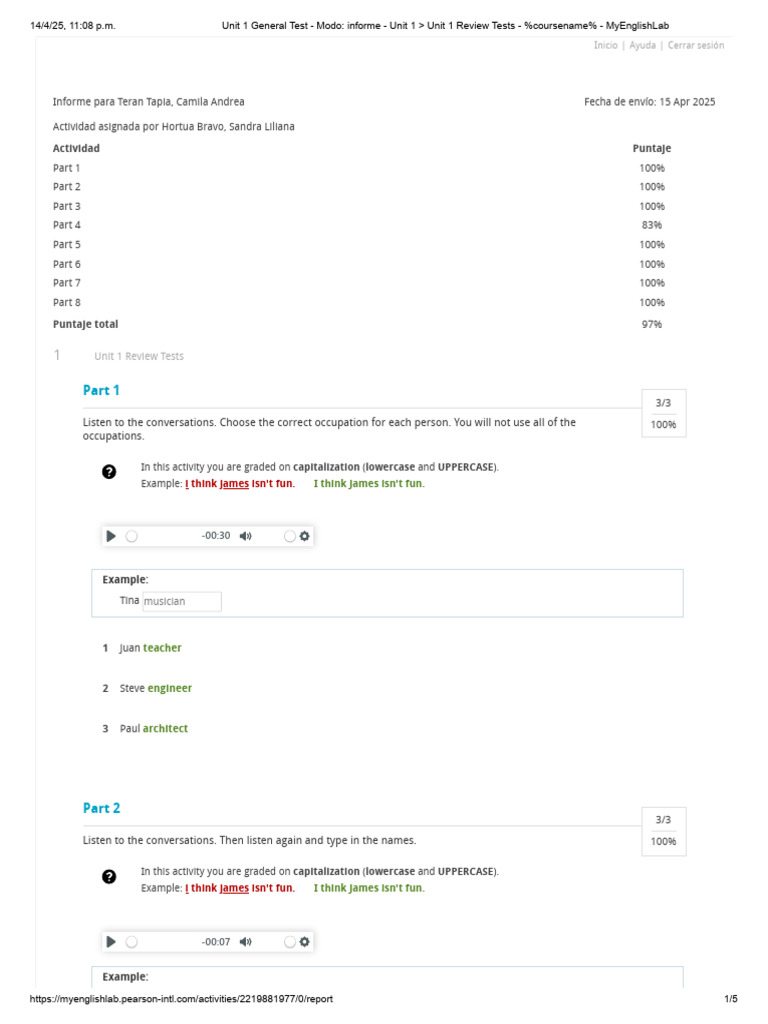768x1024 pixels.
Task: Mute the Part 2 audio speaker icon
Action: coord(246,942)
